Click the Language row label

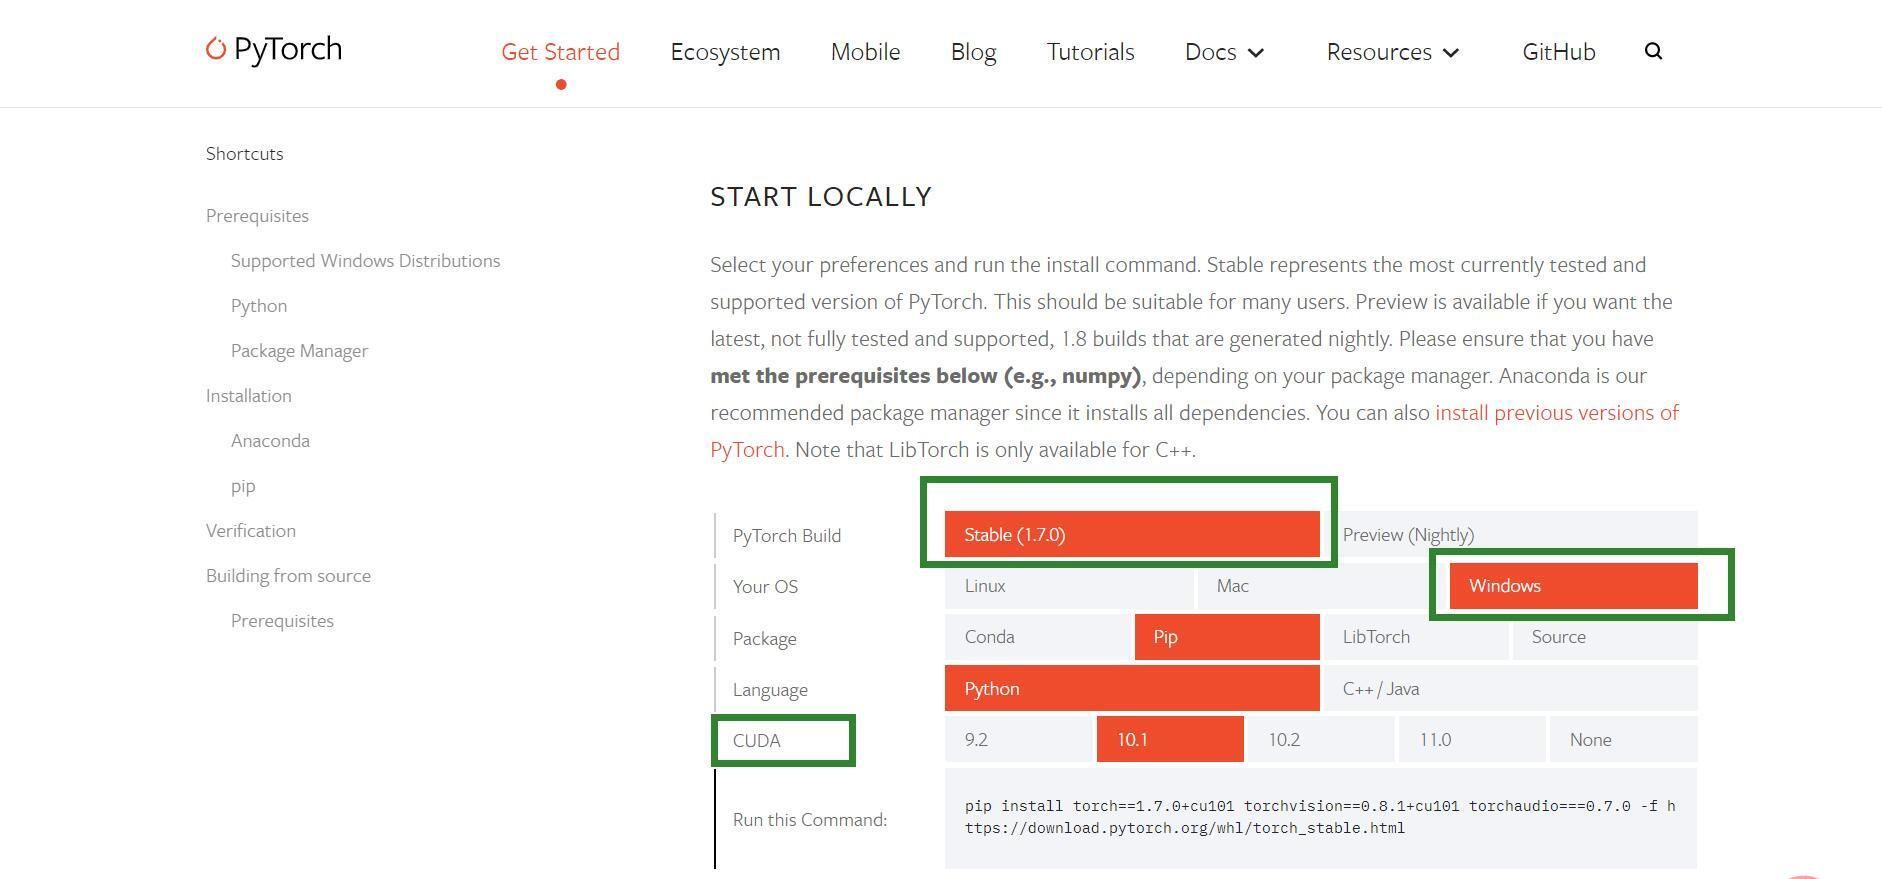pyautogui.click(x=770, y=690)
